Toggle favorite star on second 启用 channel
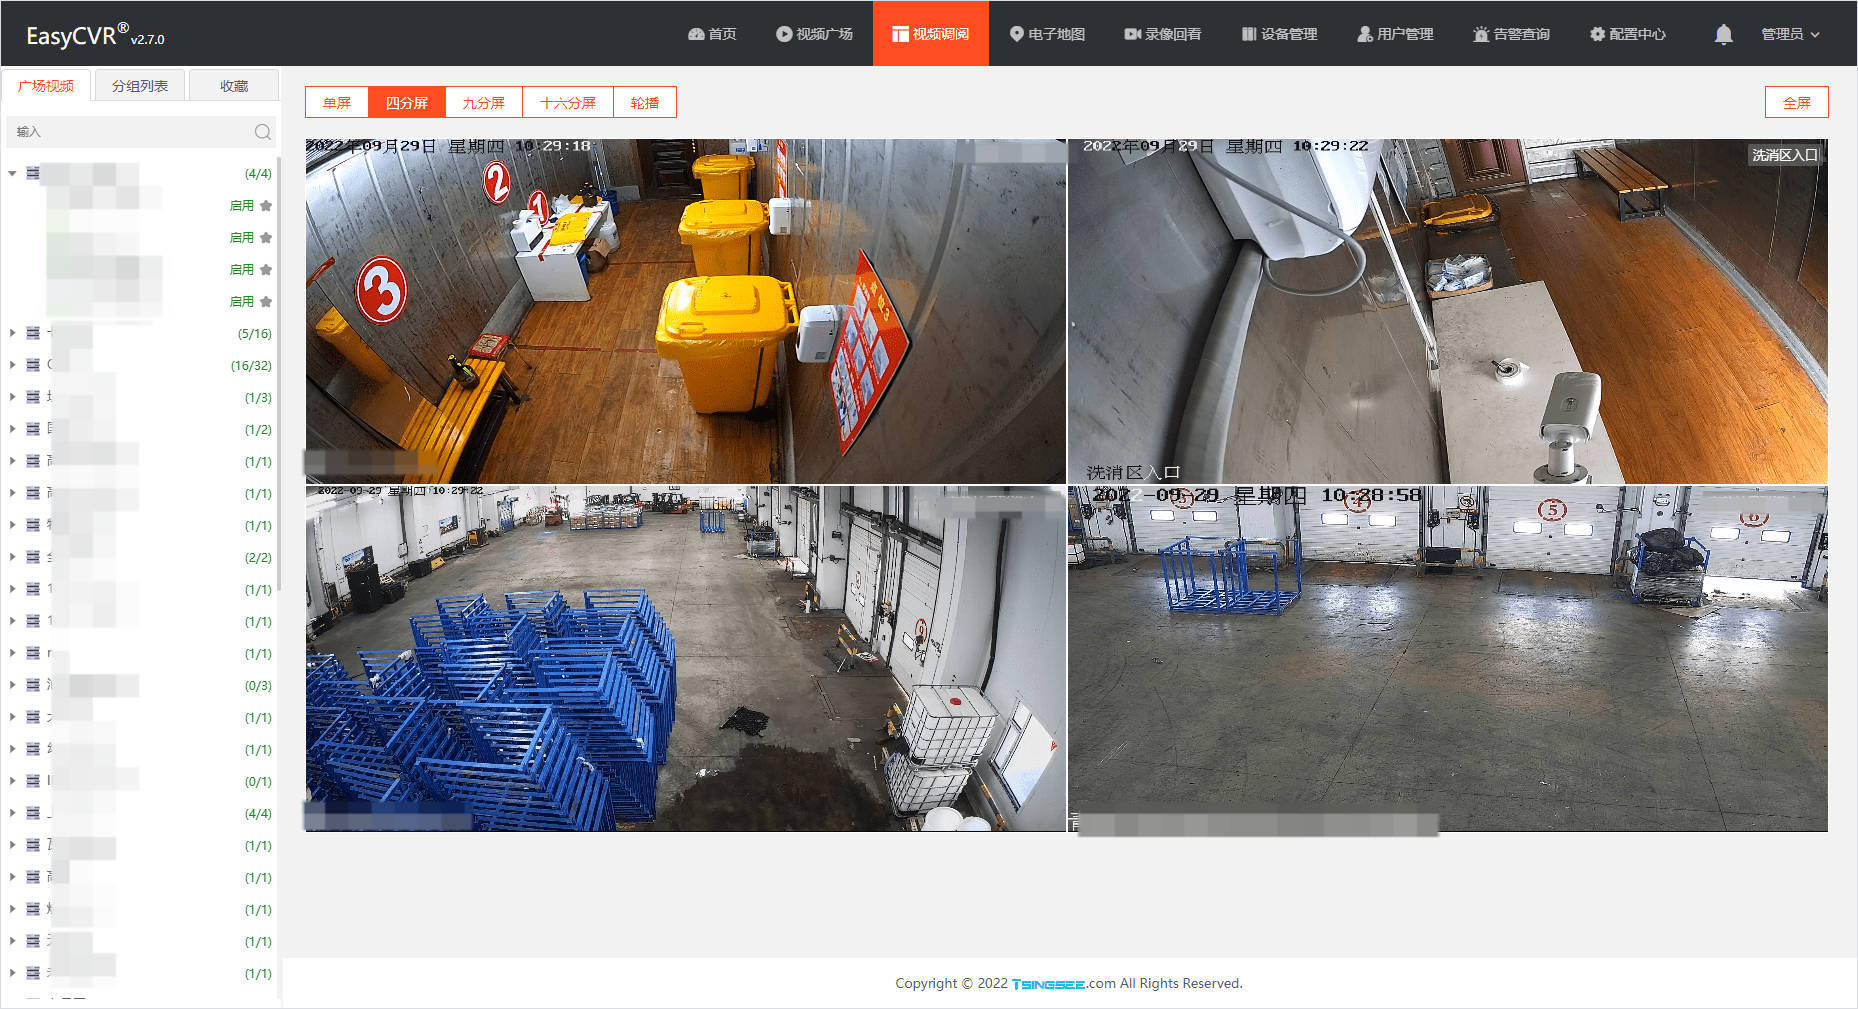The image size is (1858, 1009). click(266, 237)
